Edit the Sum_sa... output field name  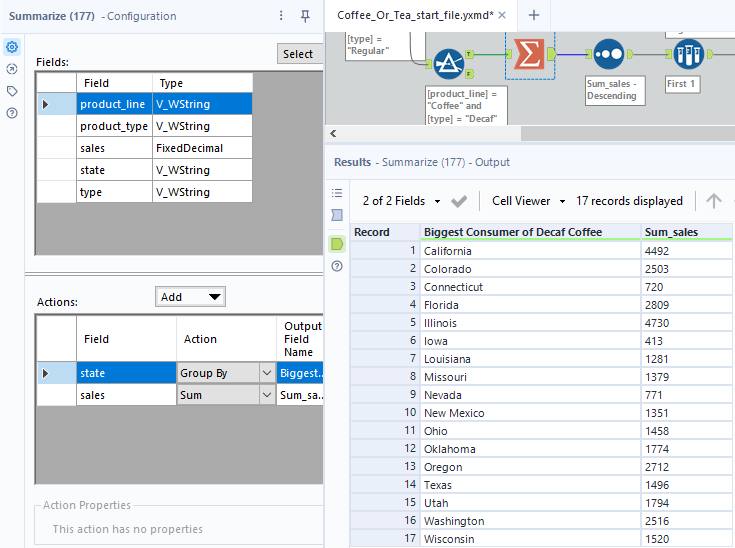300,395
